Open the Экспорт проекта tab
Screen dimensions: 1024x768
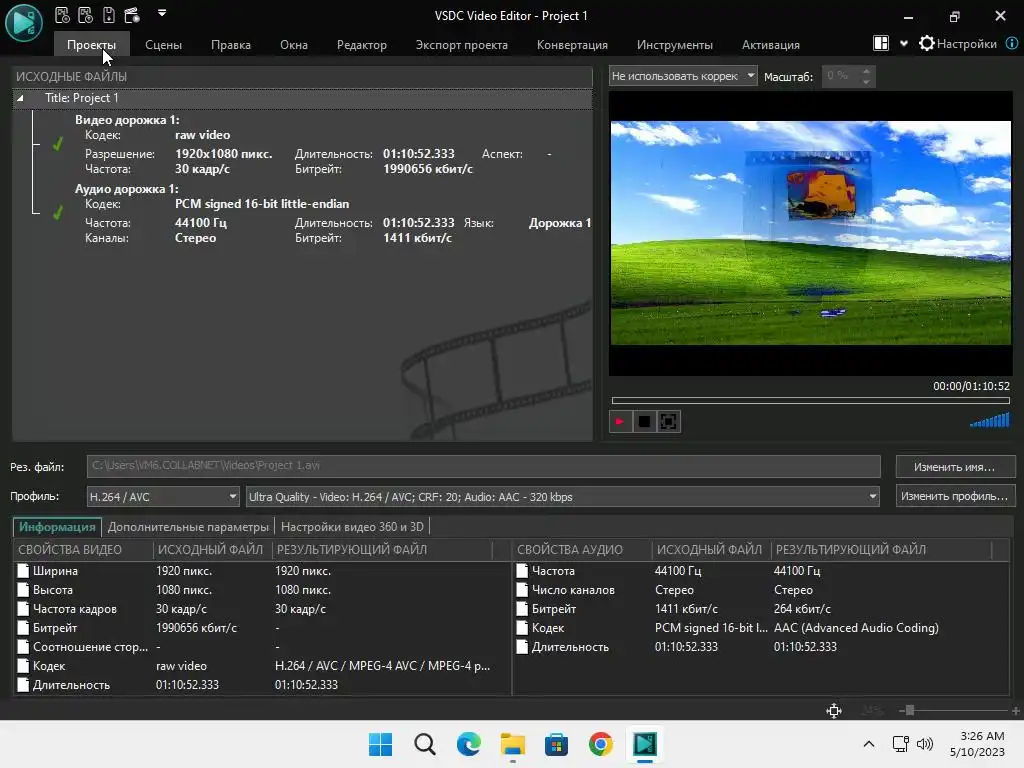[x=462, y=44]
